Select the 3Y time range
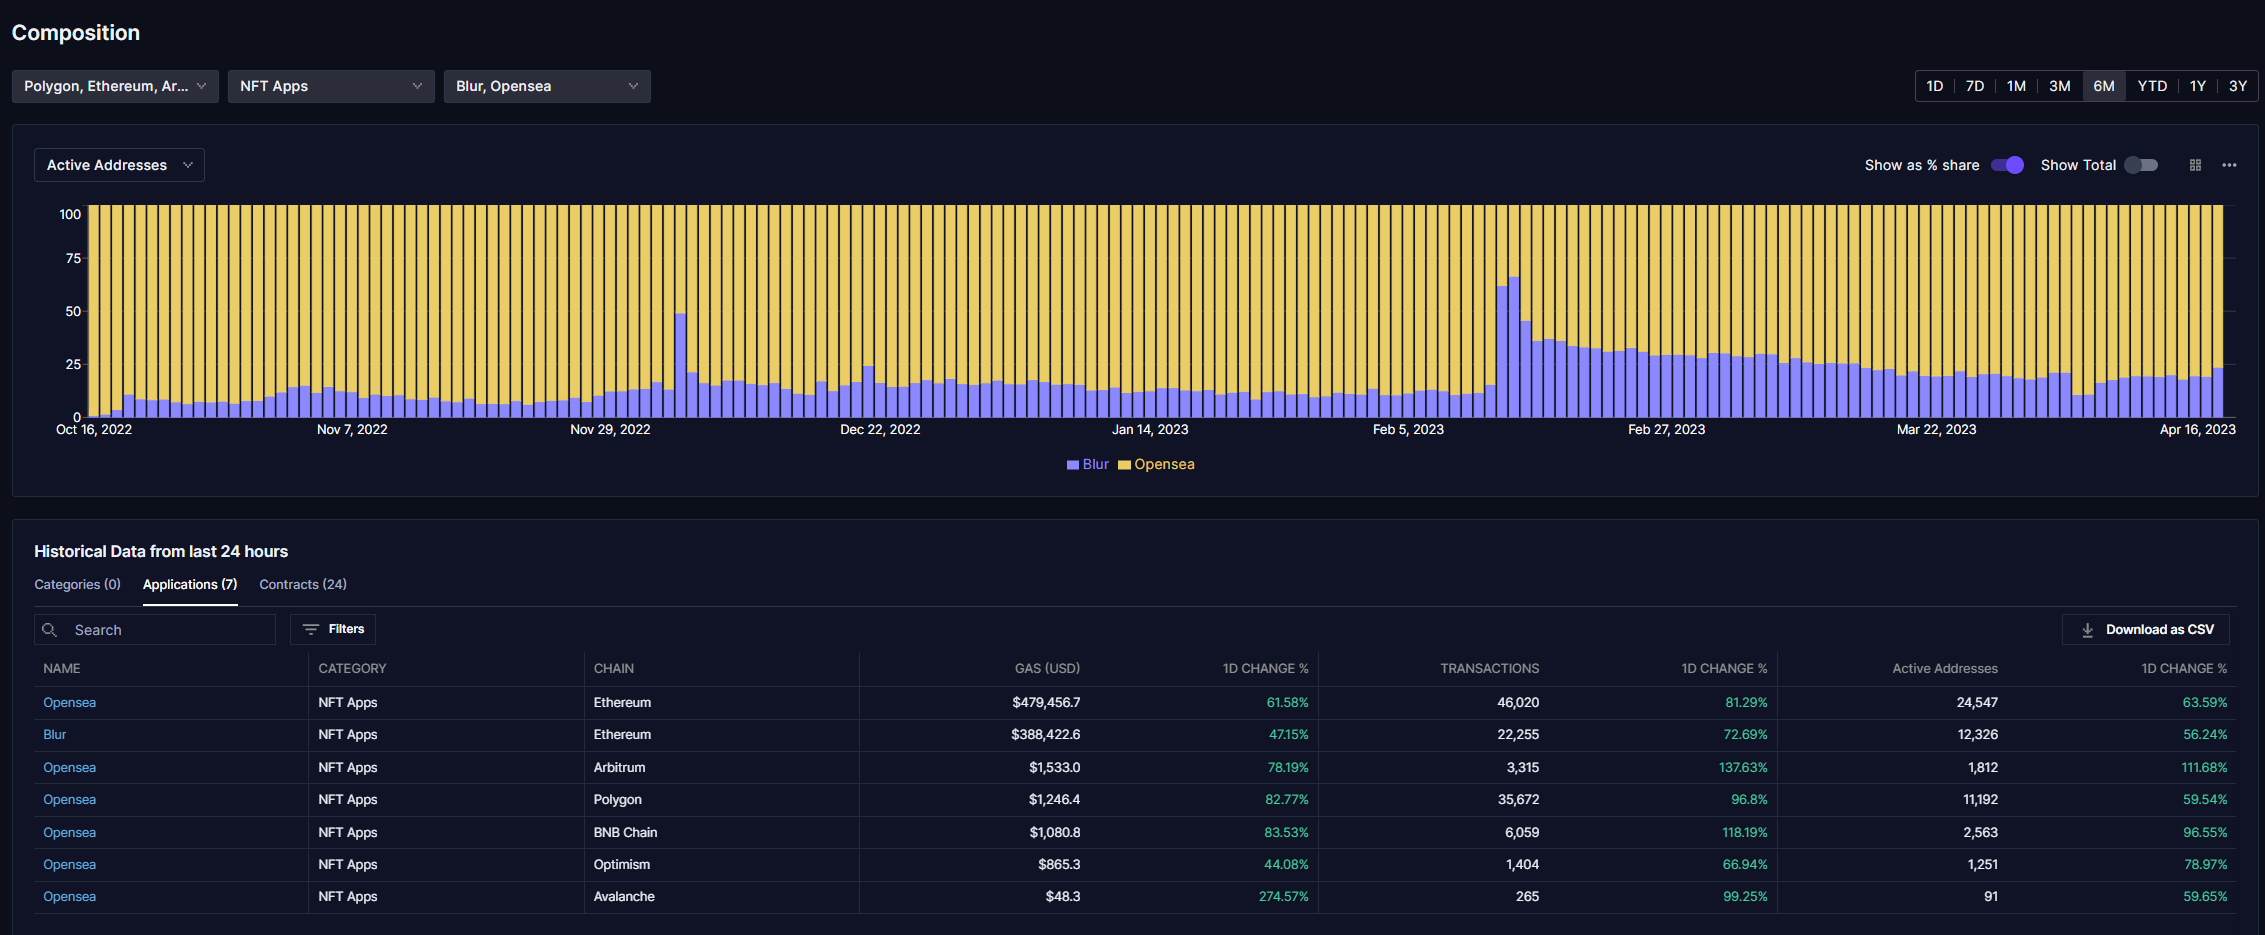 pos(2238,86)
